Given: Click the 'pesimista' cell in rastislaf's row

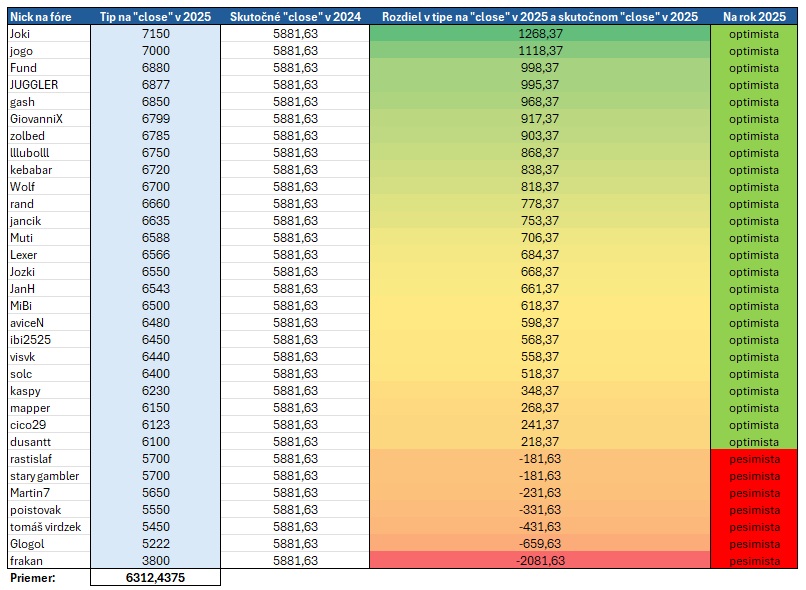Looking at the screenshot, I should (x=754, y=459).
